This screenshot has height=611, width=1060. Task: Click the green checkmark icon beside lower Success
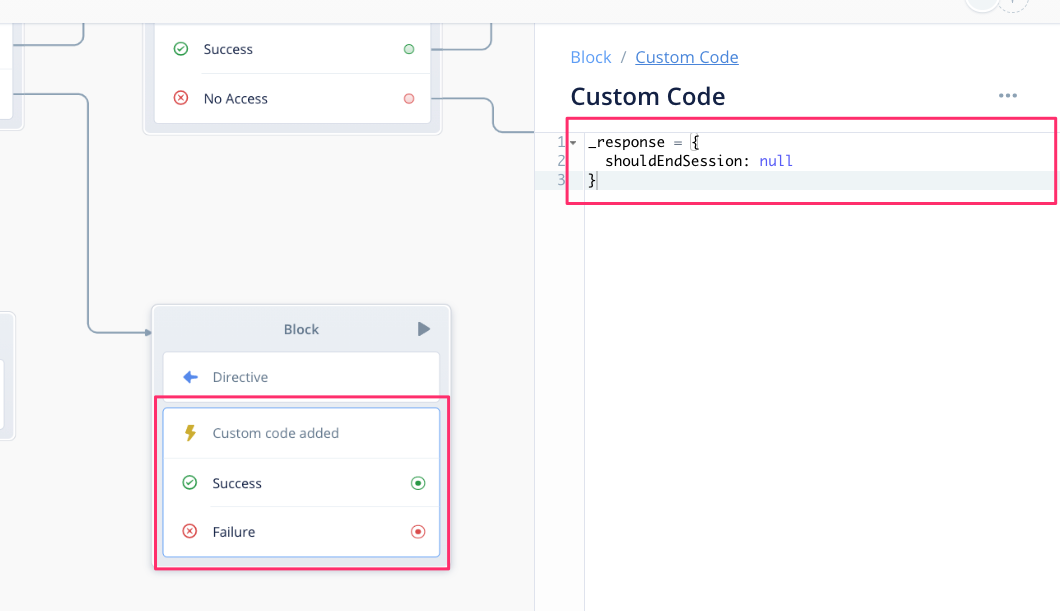tap(190, 483)
